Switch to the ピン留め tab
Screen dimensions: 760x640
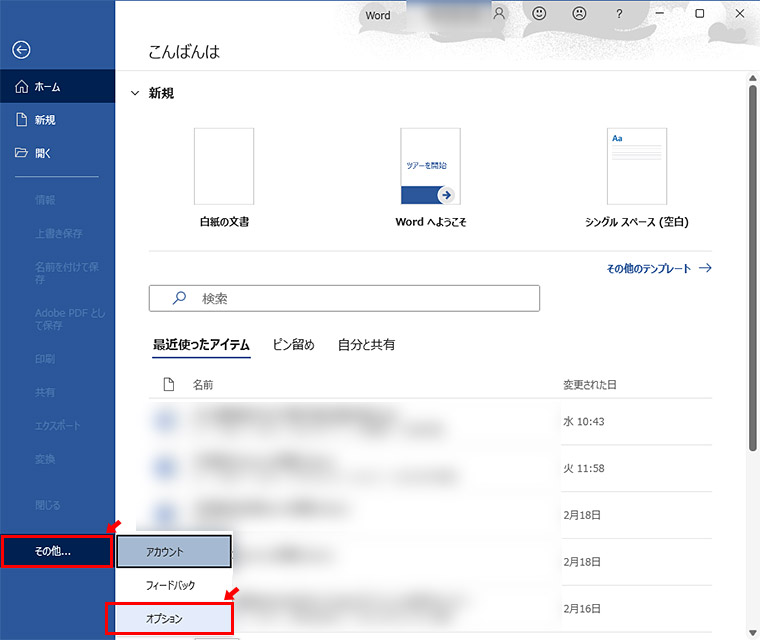point(293,345)
